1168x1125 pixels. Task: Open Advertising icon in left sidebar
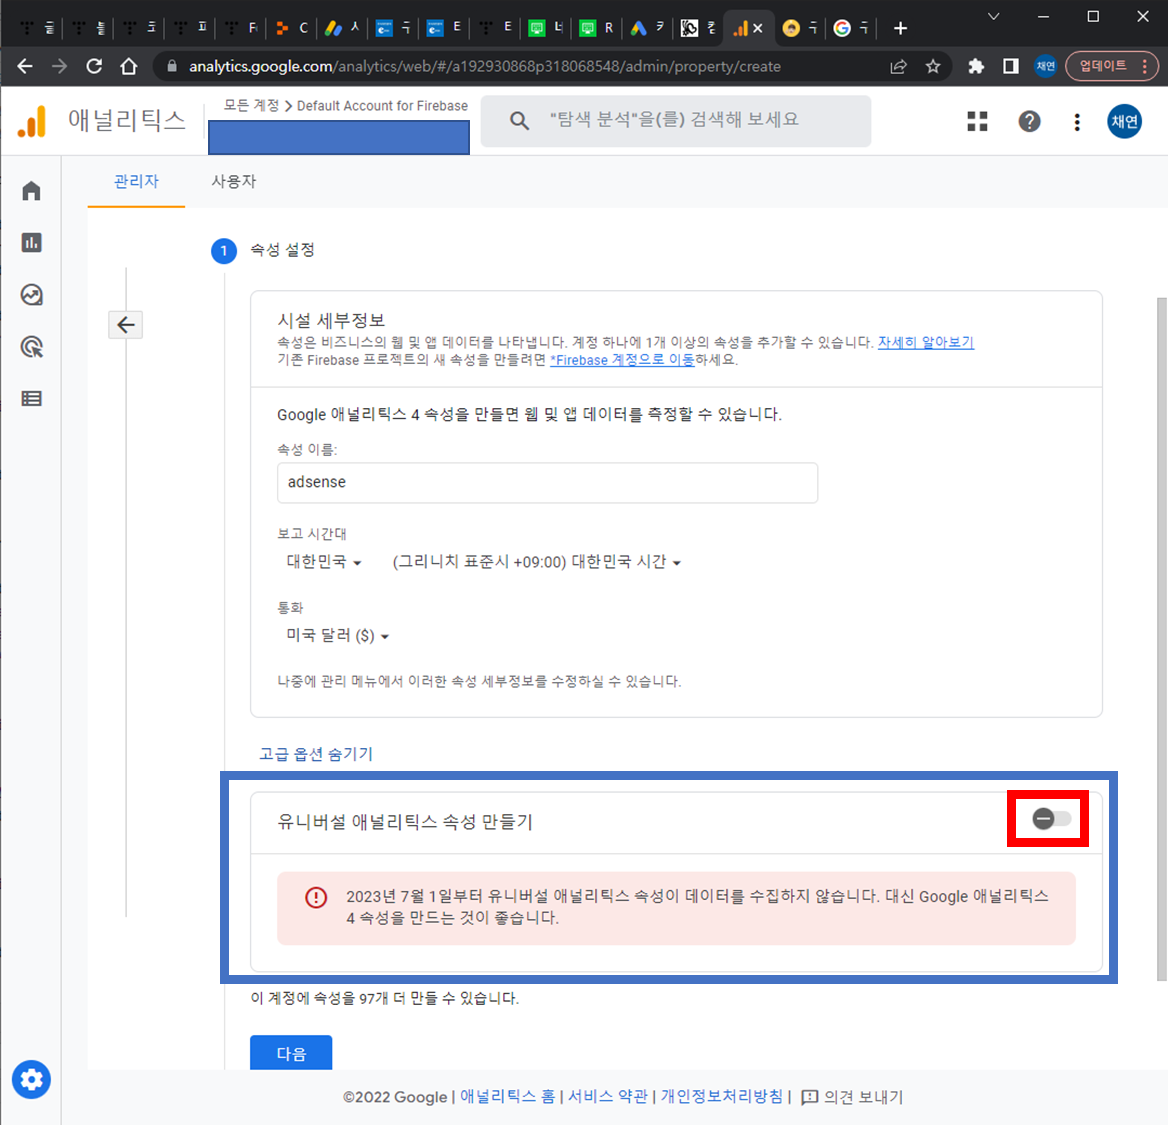pyautogui.click(x=31, y=346)
